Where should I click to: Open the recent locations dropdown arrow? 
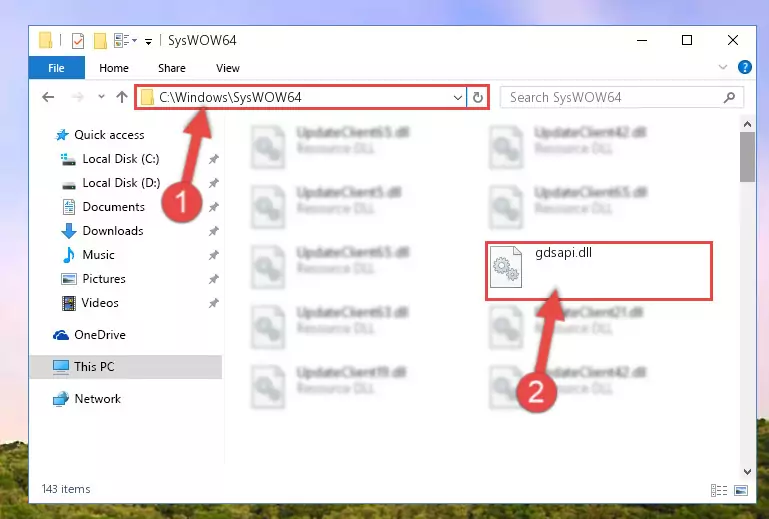click(101, 97)
